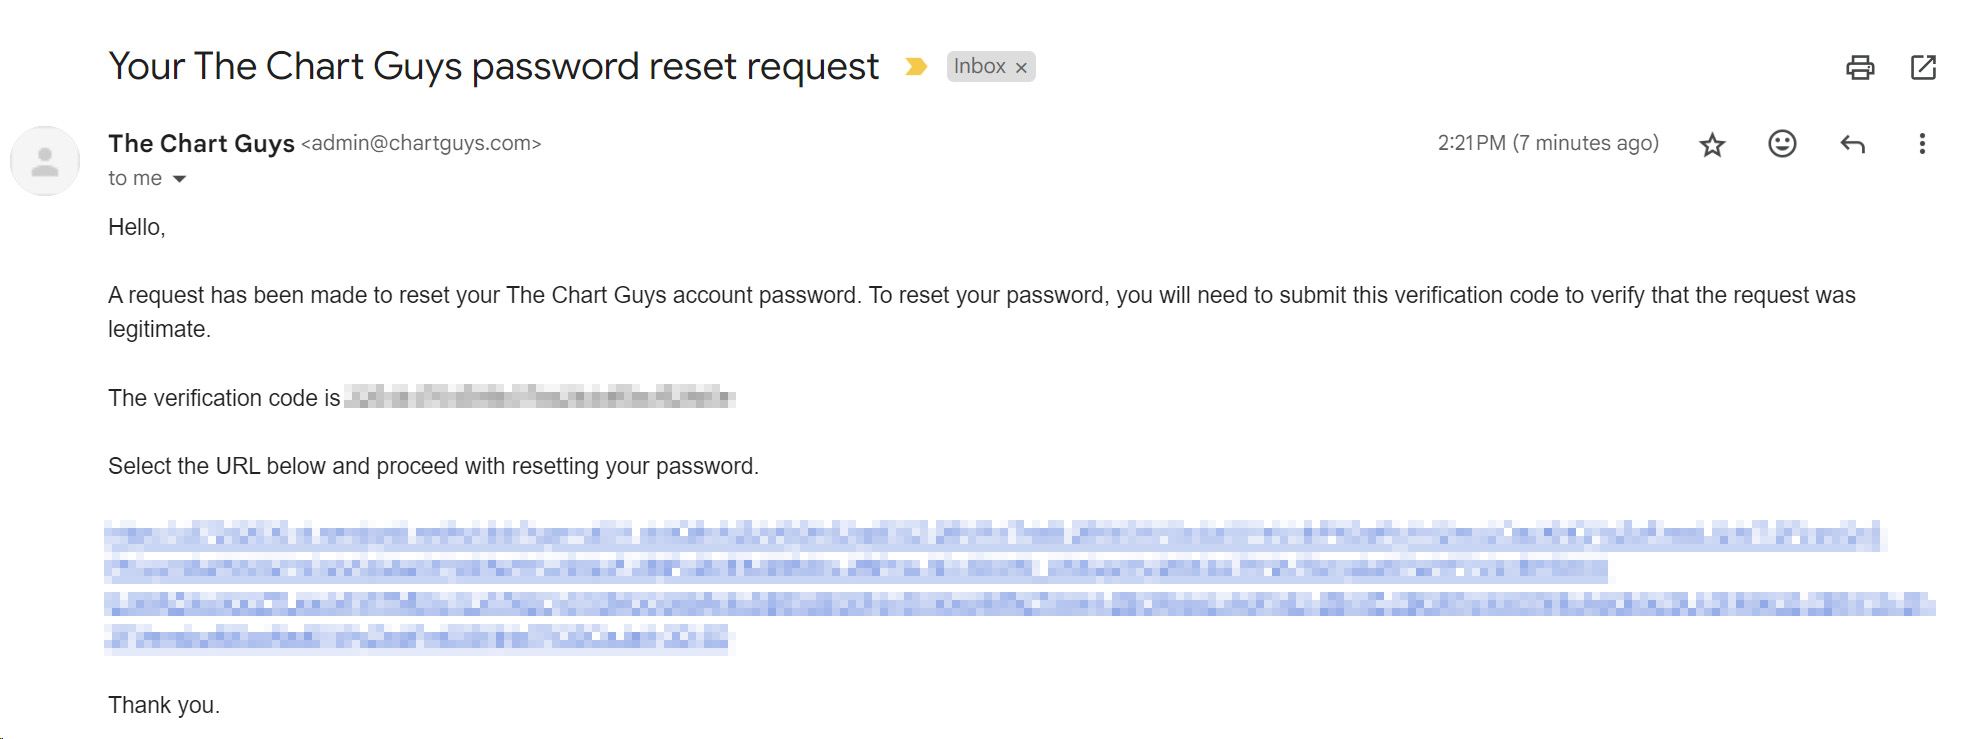
Task: Click the Inbox label chip
Action: (979, 67)
